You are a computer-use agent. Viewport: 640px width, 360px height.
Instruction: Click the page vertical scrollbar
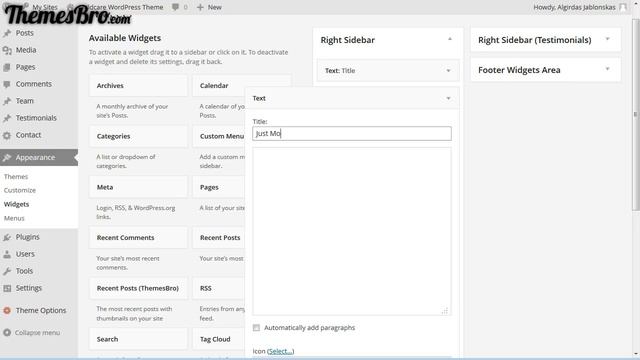[636, 114]
